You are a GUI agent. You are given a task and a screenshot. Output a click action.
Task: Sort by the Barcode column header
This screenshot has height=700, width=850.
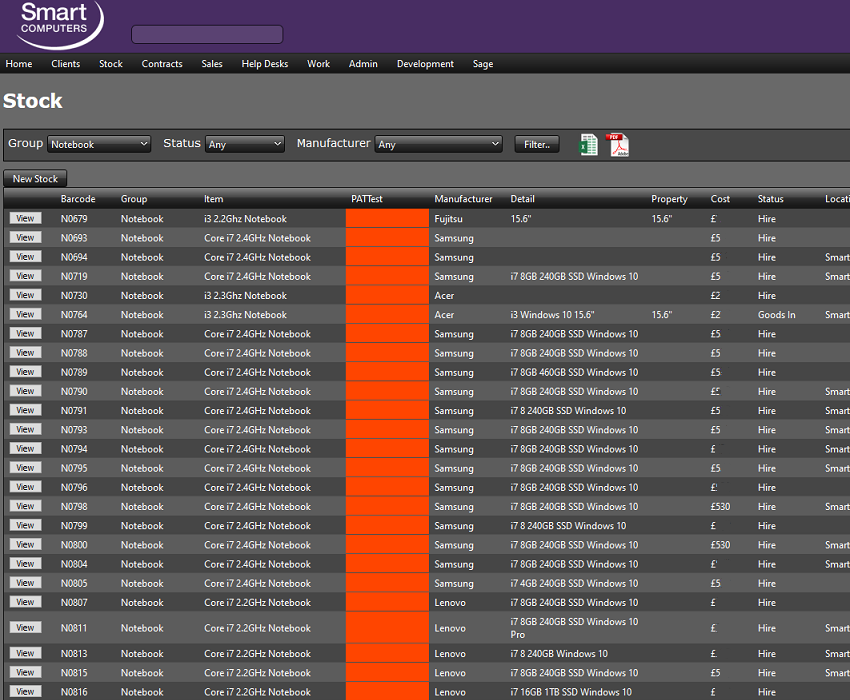(x=78, y=199)
